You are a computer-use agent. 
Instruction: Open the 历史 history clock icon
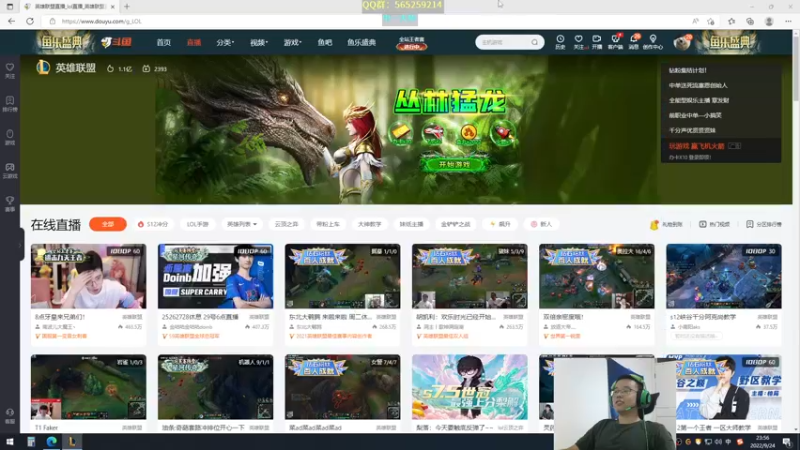[560, 42]
